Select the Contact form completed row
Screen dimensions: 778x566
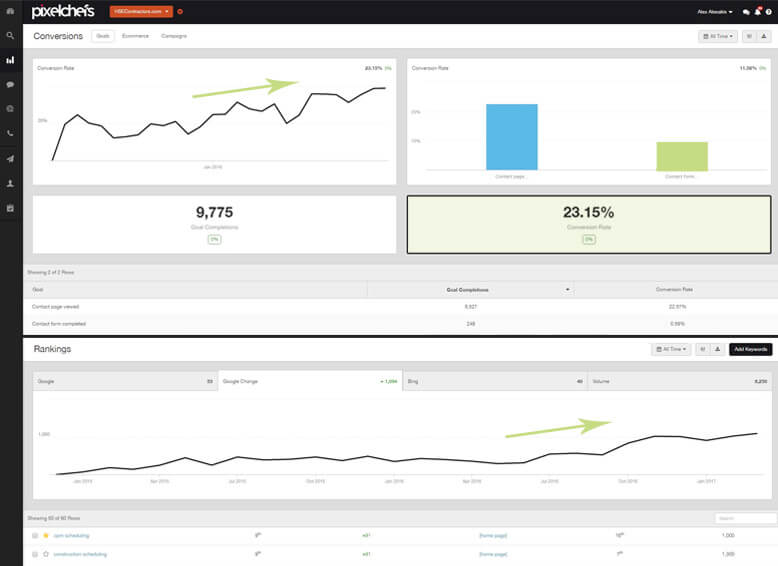[400, 324]
